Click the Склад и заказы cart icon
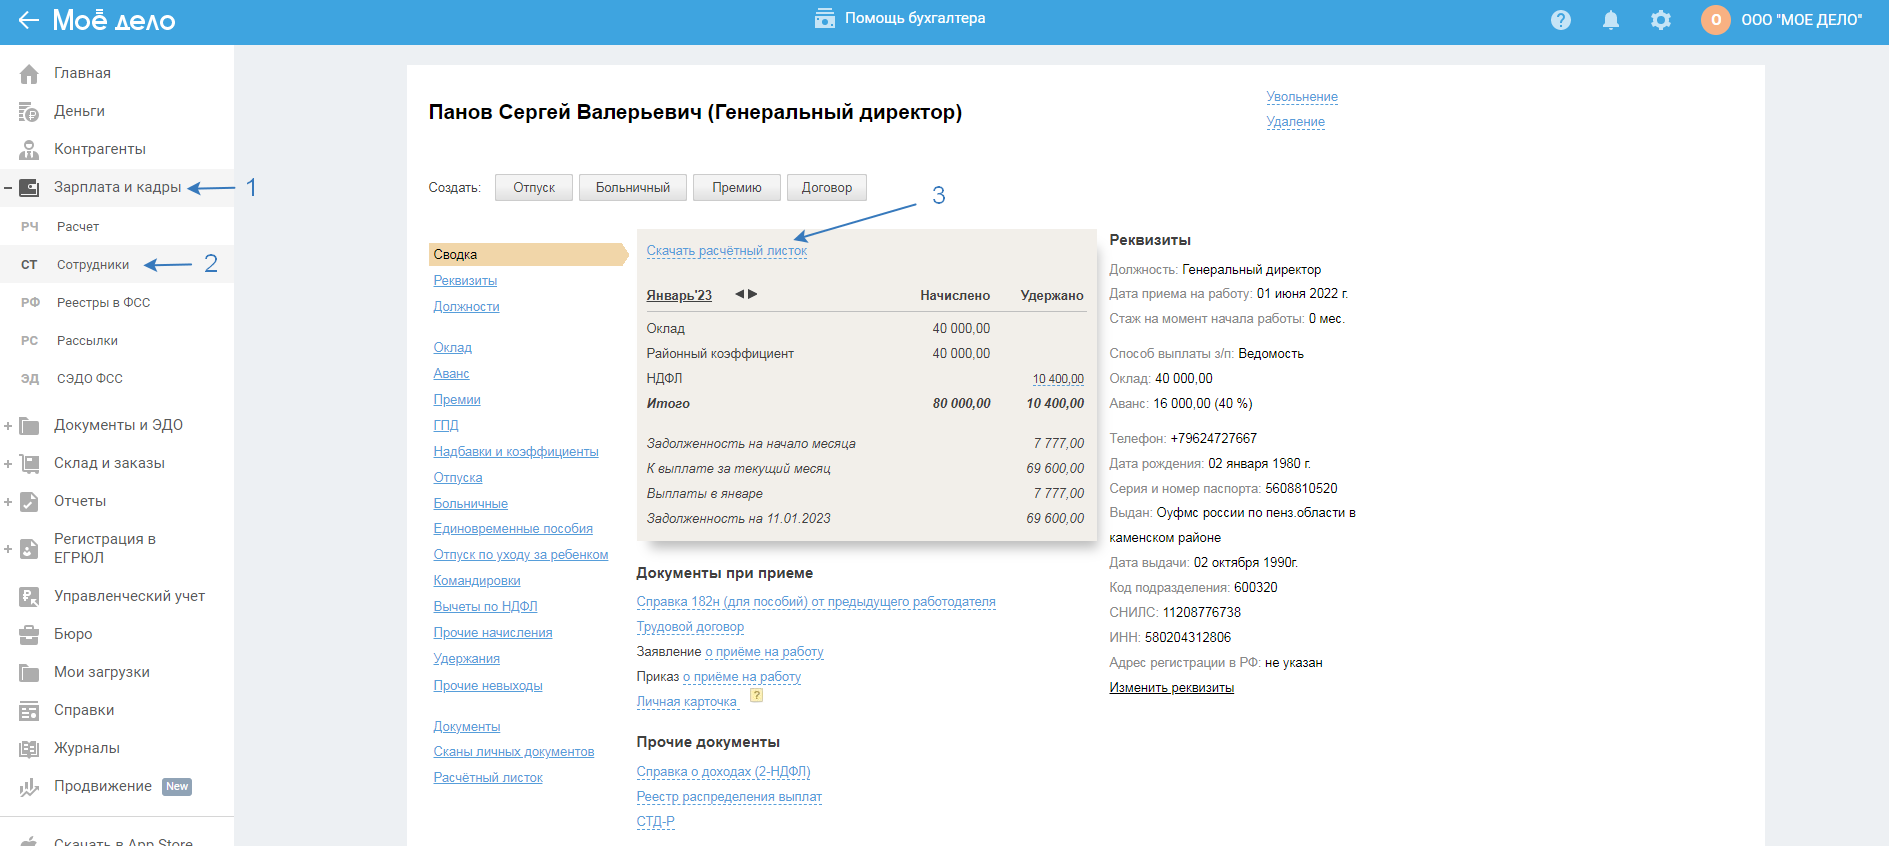The image size is (1889, 846). click(x=29, y=464)
